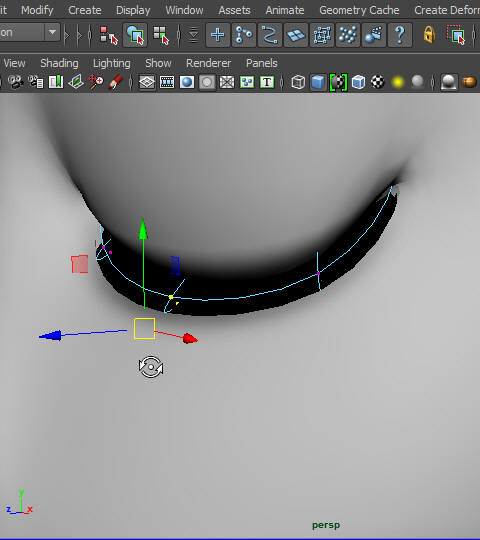Toggle X-ray display icon

(x=469, y=82)
